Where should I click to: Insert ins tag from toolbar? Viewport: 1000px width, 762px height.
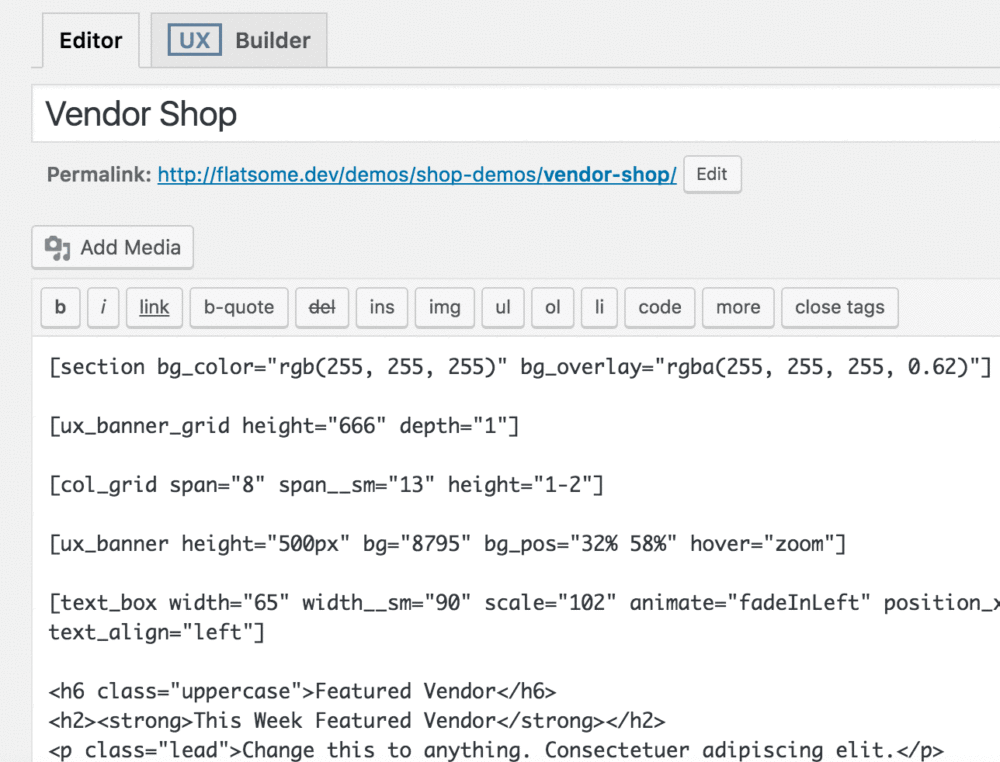(x=382, y=308)
